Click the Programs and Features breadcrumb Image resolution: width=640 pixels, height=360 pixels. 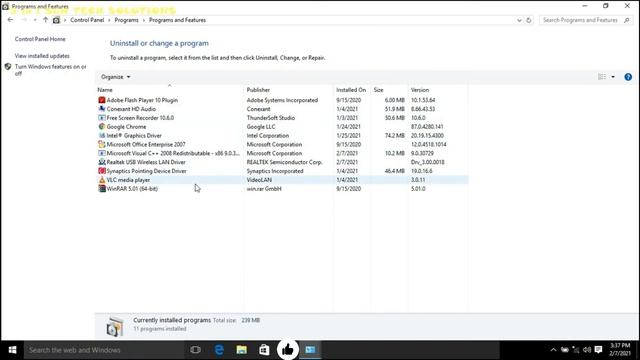point(178,20)
